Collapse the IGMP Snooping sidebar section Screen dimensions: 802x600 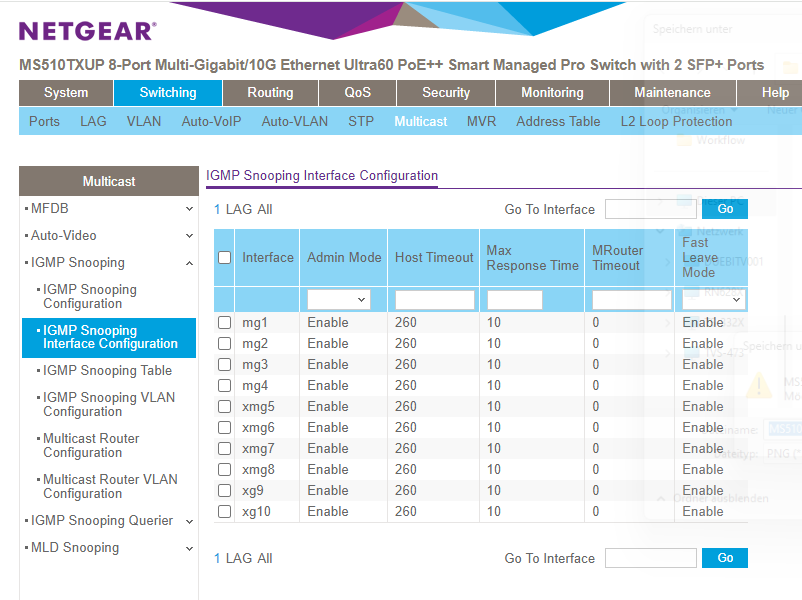click(x=189, y=263)
